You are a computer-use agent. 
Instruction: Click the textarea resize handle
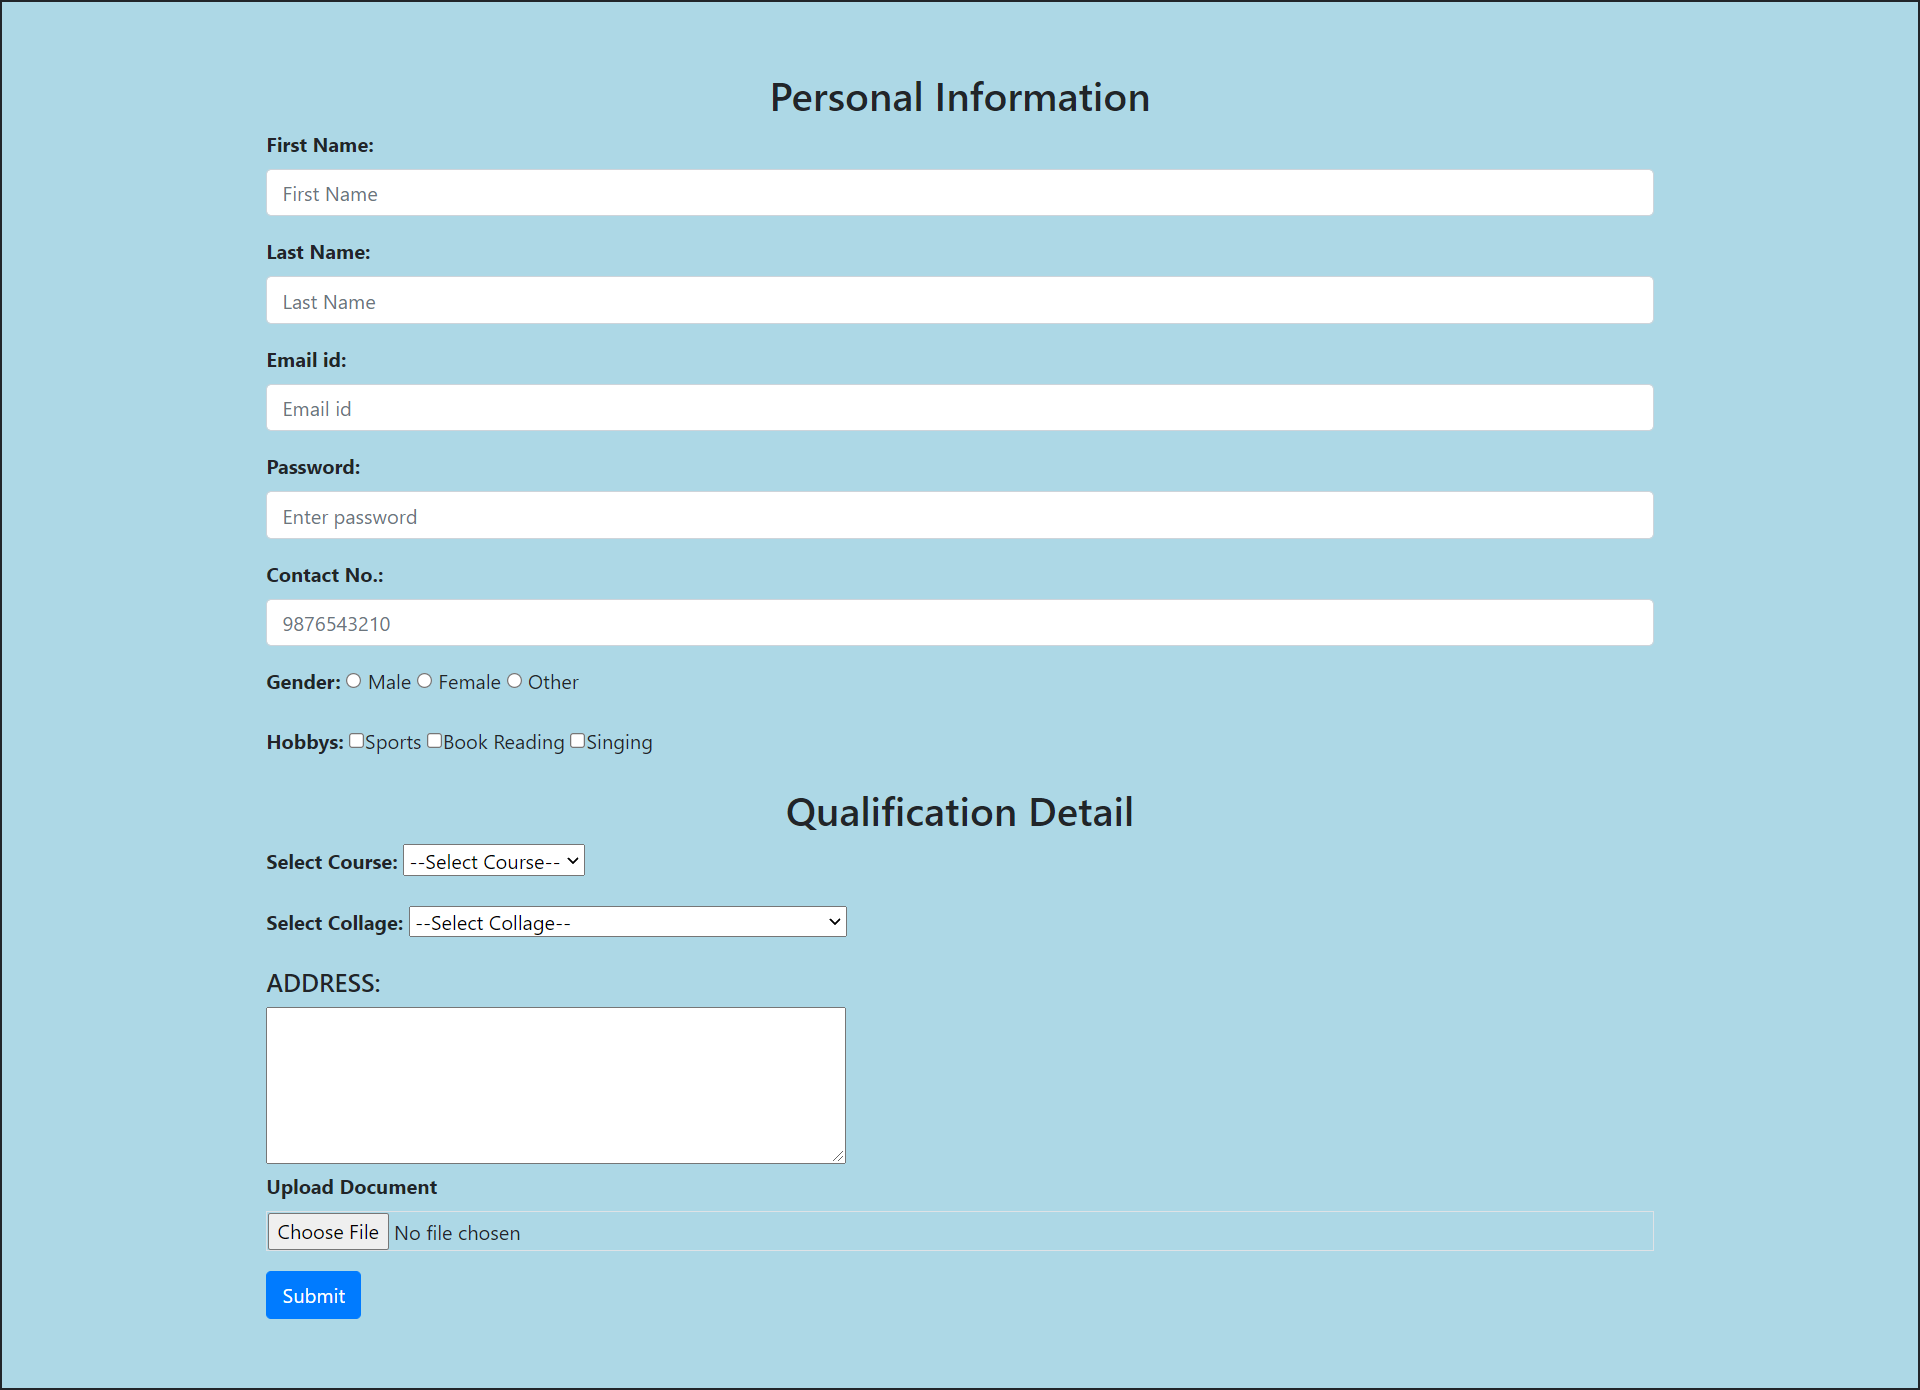(x=838, y=1155)
